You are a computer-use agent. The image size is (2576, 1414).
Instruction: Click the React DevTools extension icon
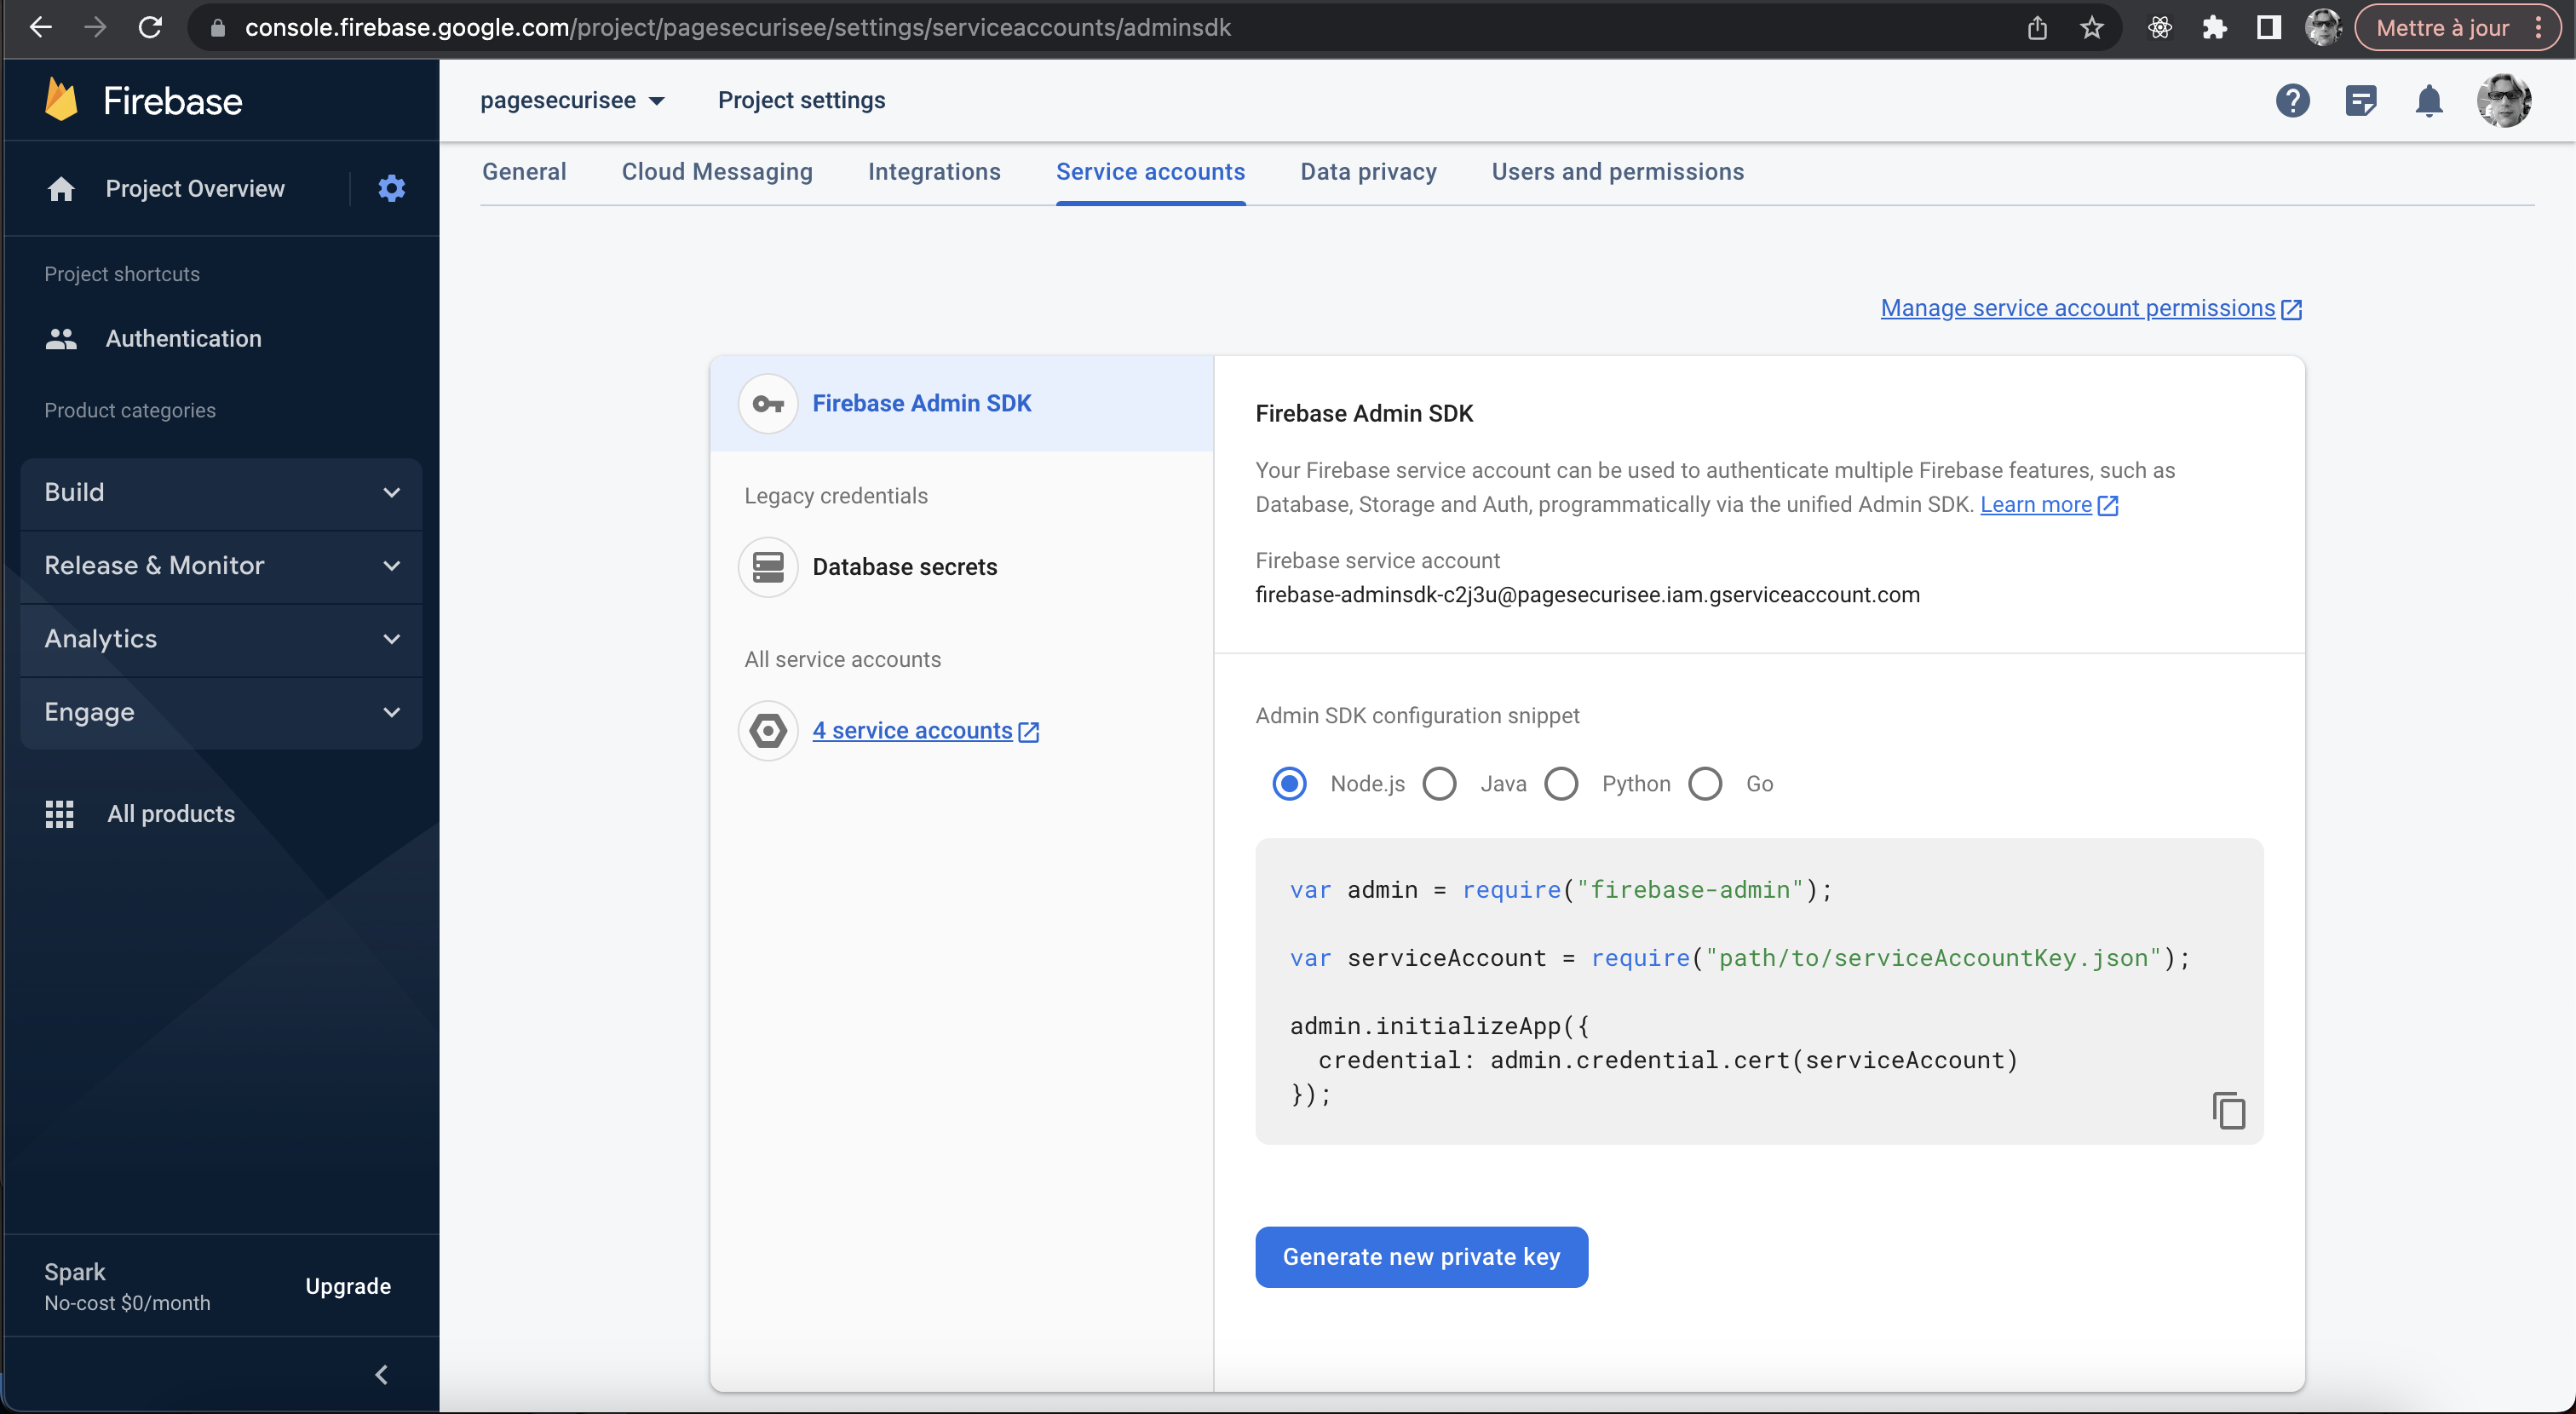point(2160,27)
